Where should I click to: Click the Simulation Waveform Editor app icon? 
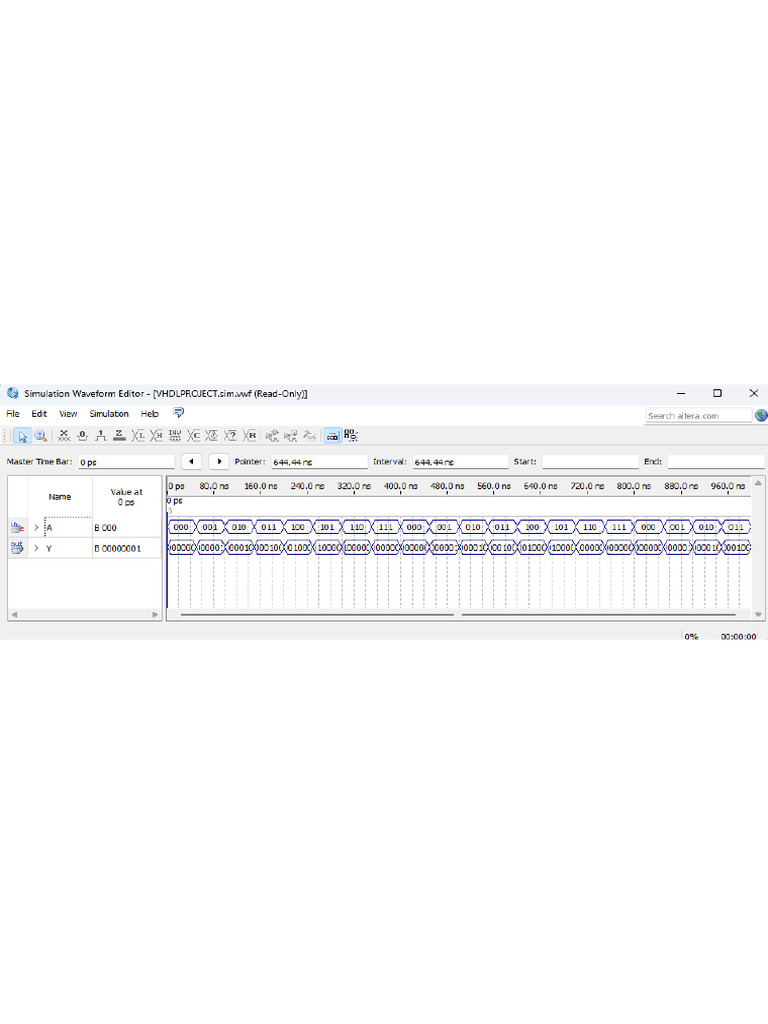pos(12,393)
